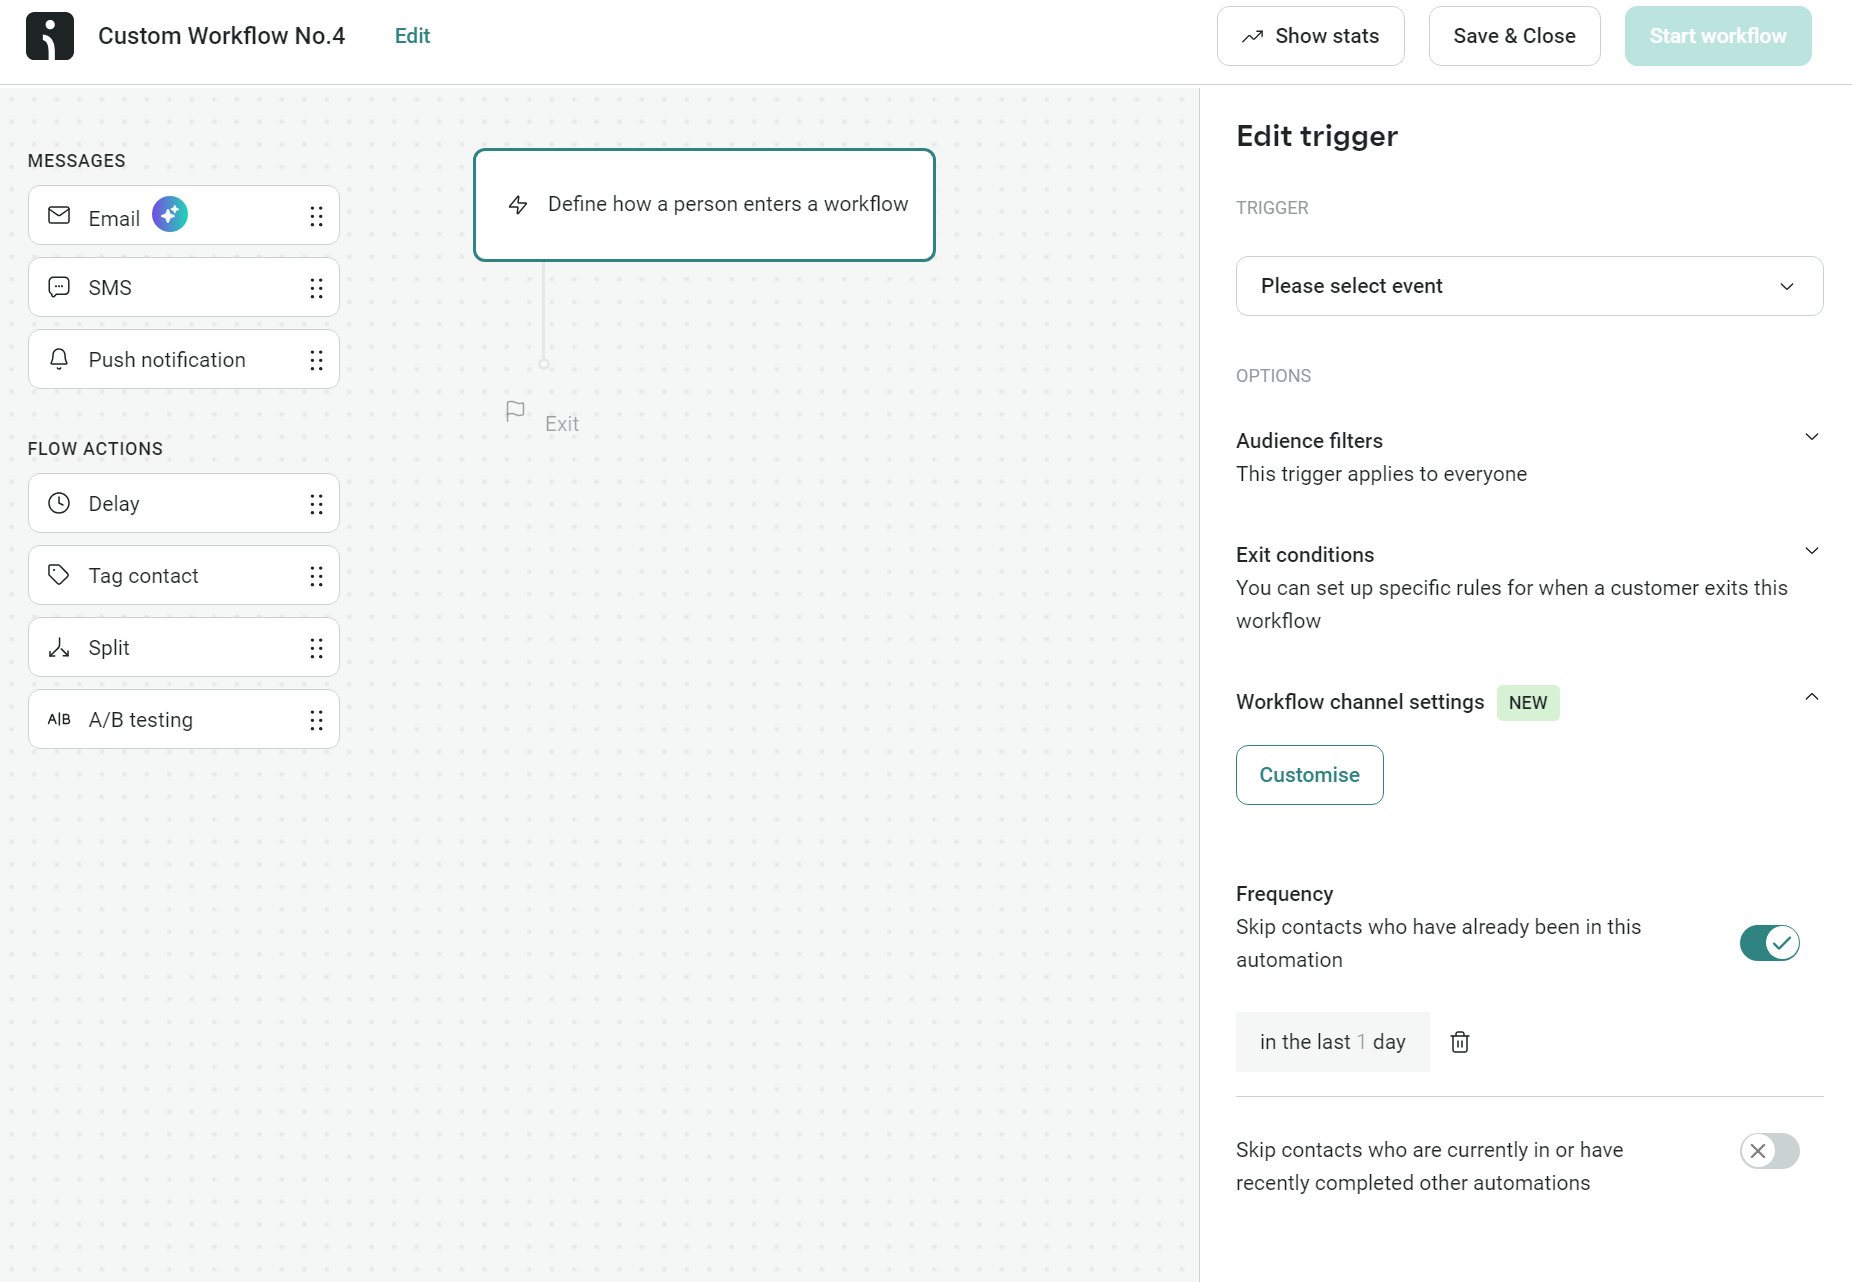Screen dimensions: 1852x1282
Task: Select the Email message icon
Action: tap(58, 215)
